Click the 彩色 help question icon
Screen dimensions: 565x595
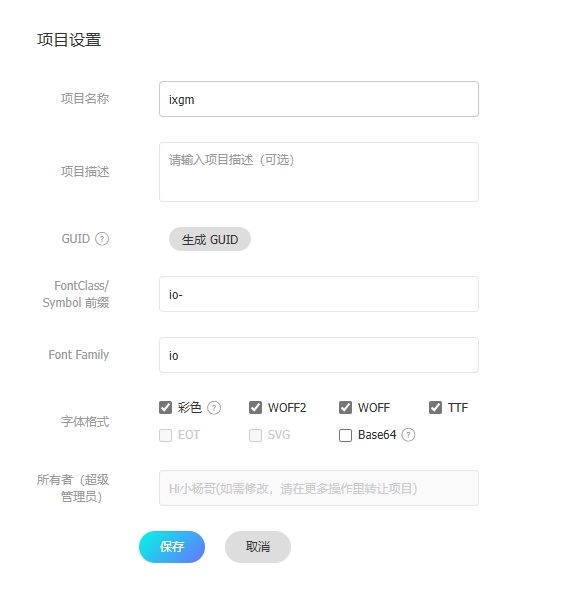click(214, 408)
